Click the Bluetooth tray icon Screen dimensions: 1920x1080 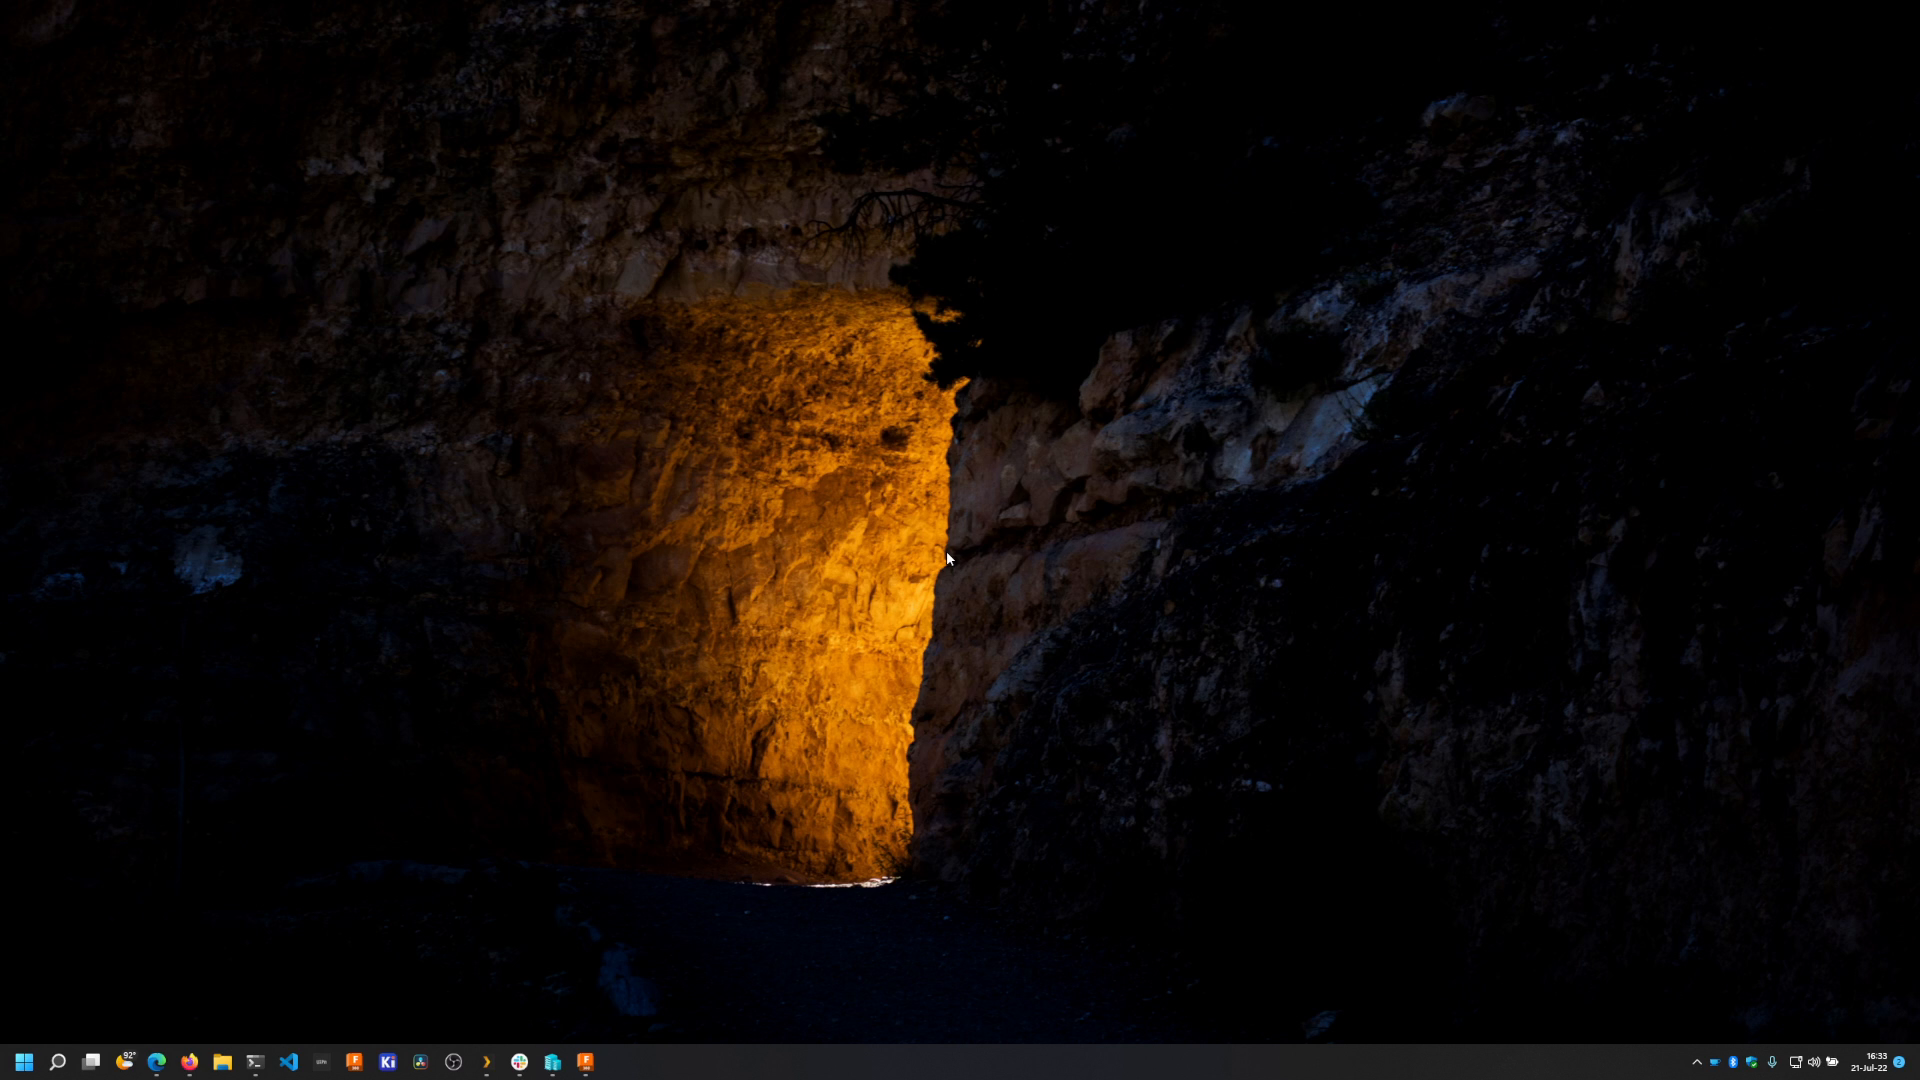1733,1062
